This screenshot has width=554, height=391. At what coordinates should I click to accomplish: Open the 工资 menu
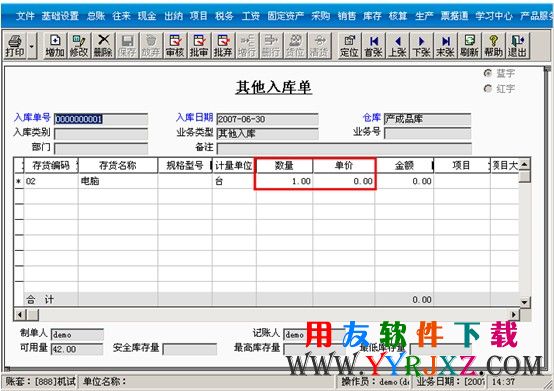[251, 16]
